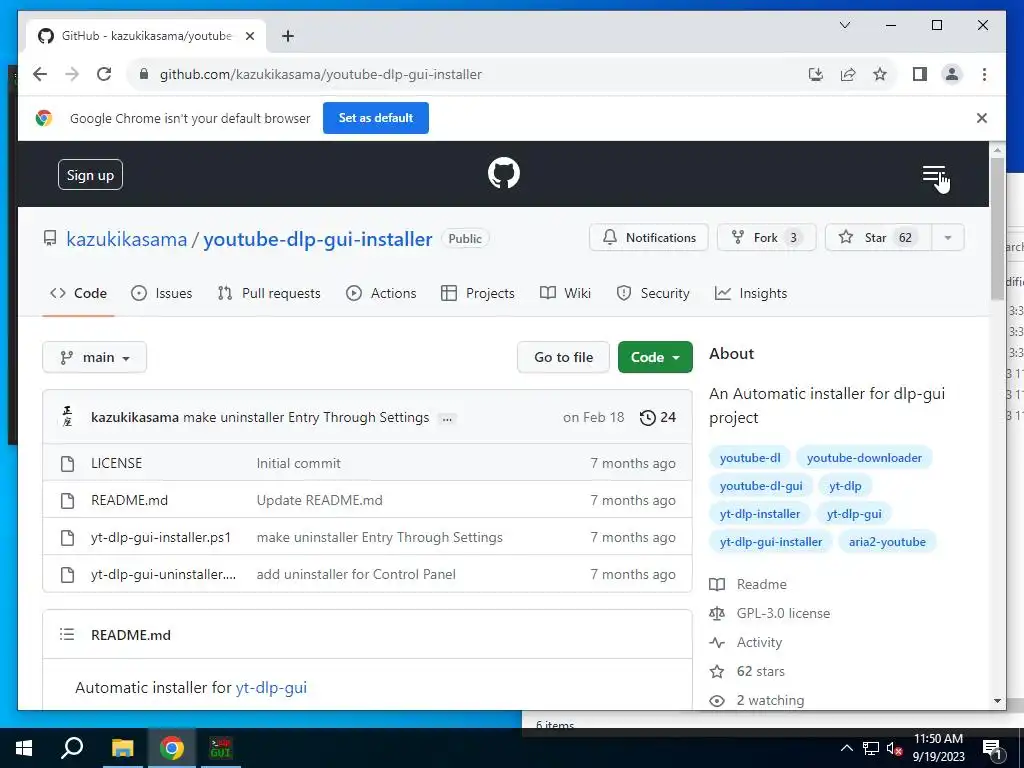Open Activity link in About
Image resolution: width=1024 pixels, height=768 pixels.
(746, 643)
